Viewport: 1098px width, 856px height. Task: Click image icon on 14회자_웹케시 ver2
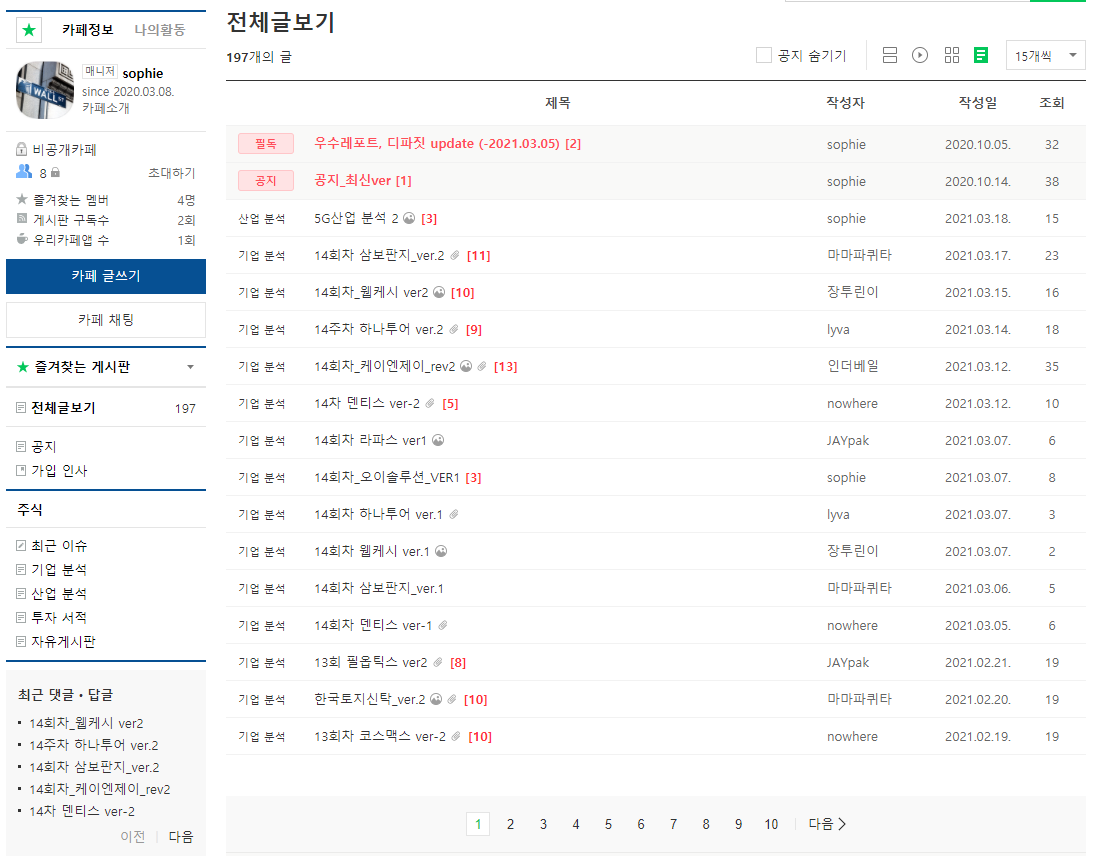(x=438, y=292)
